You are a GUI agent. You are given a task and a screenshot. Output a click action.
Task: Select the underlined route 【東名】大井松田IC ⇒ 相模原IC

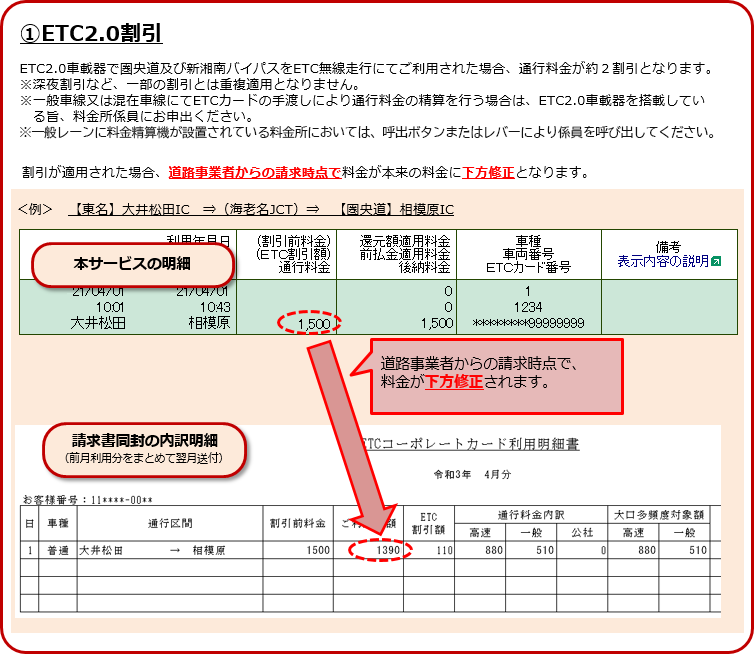click(262, 210)
